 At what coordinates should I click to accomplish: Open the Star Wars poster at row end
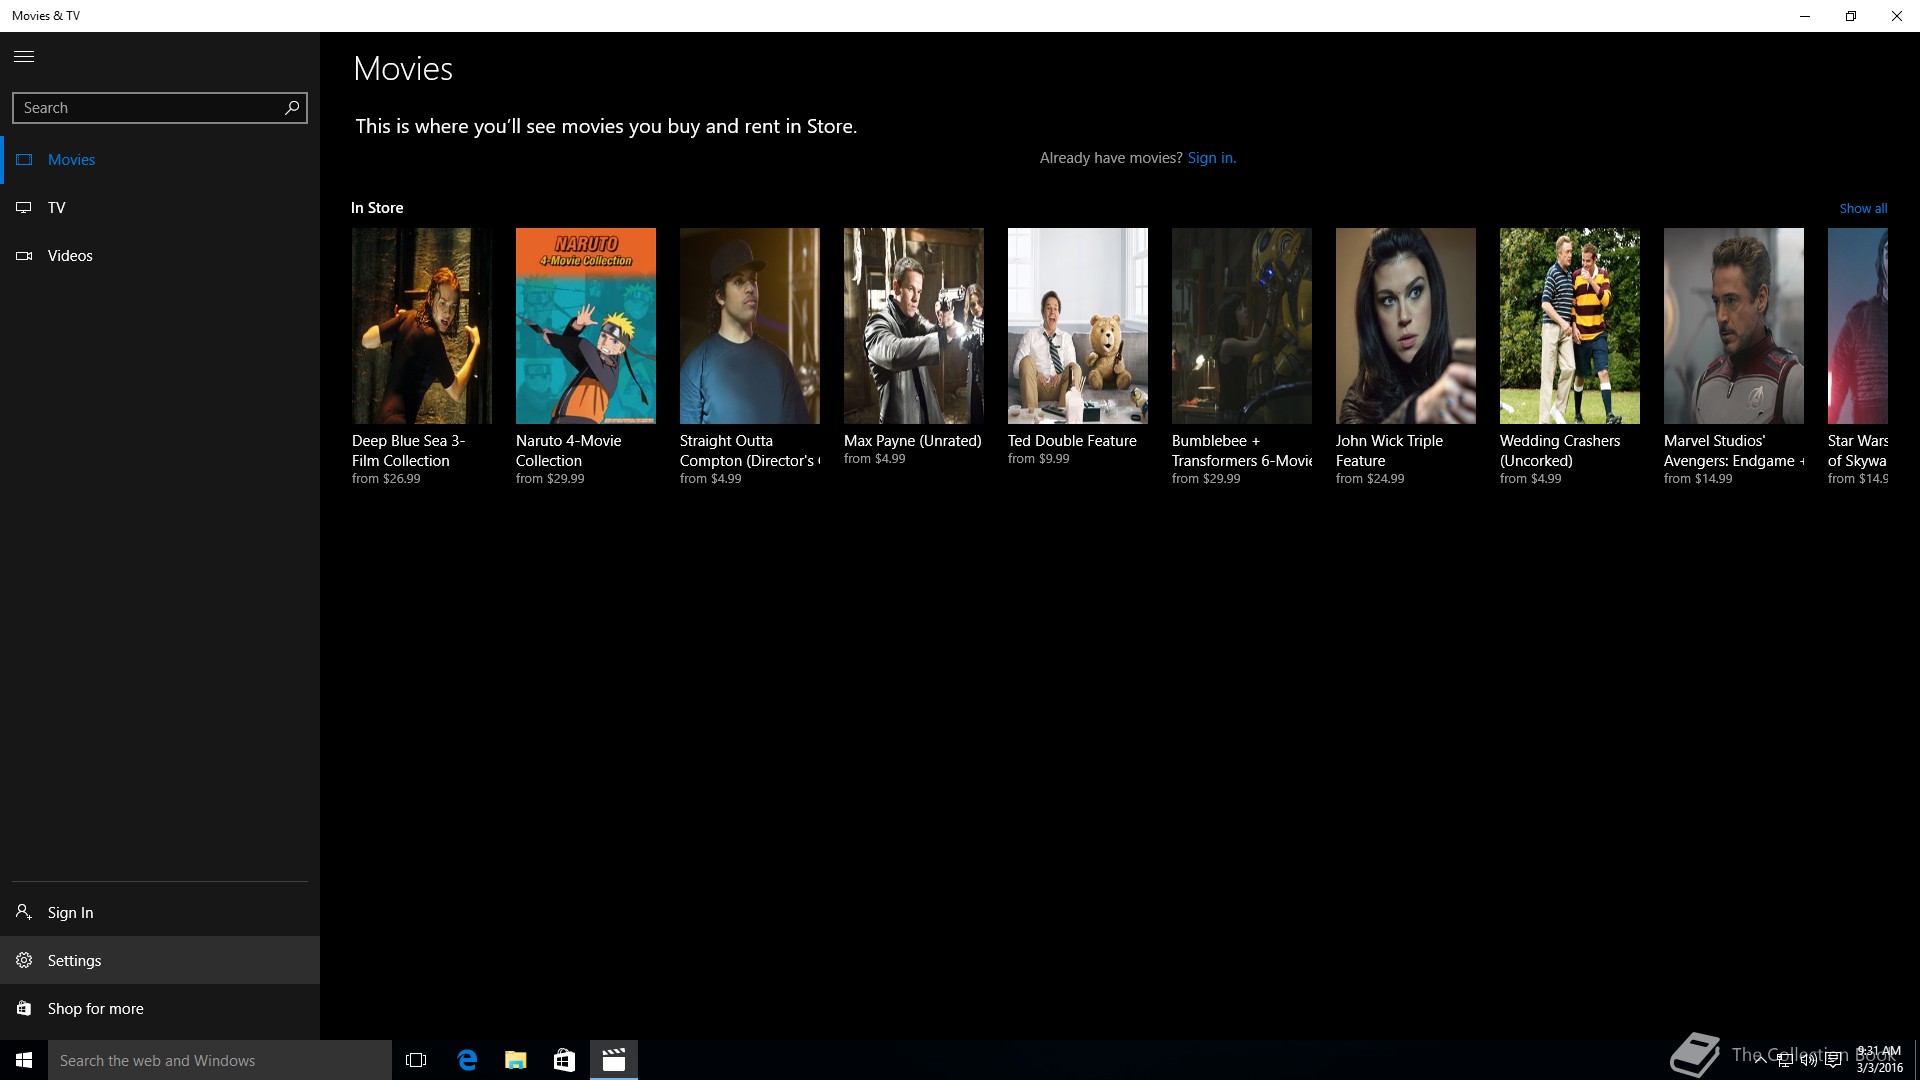coord(1858,326)
